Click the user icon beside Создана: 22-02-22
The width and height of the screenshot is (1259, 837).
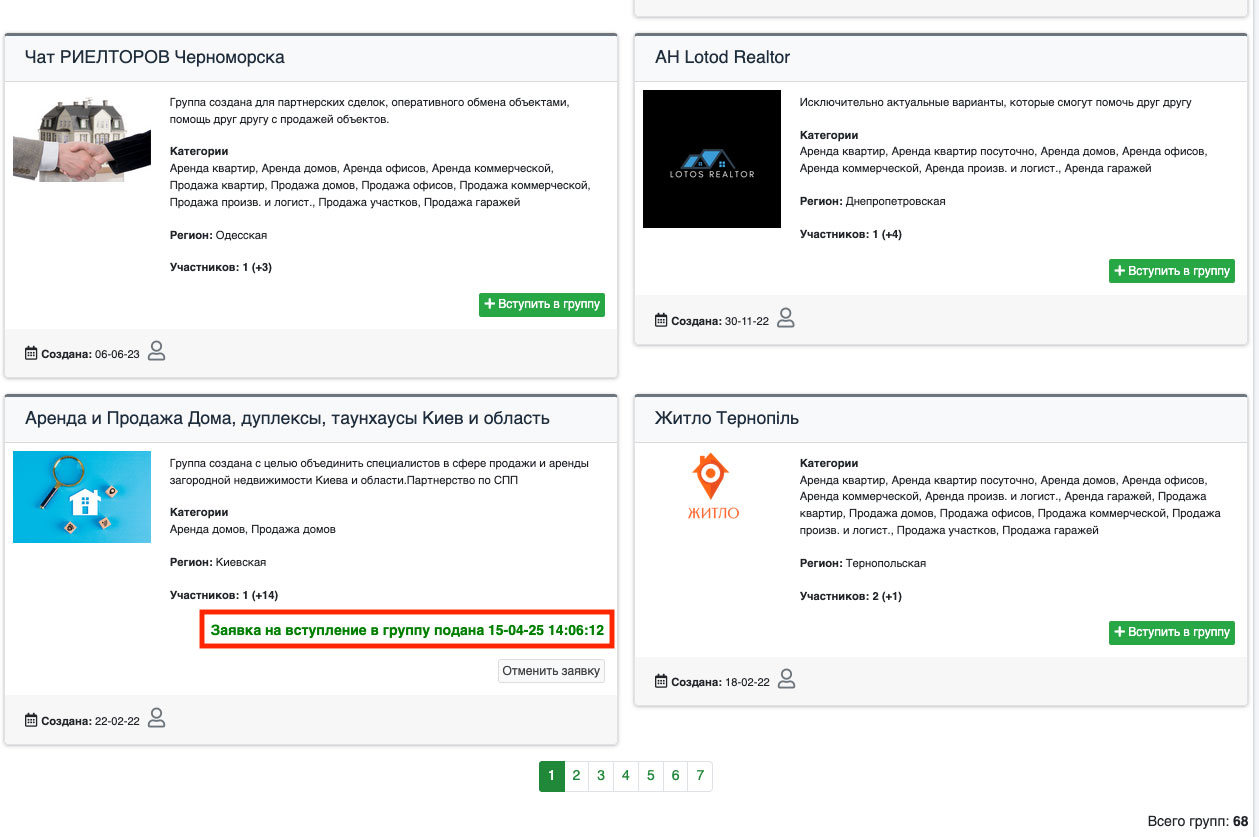click(x=156, y=717)
